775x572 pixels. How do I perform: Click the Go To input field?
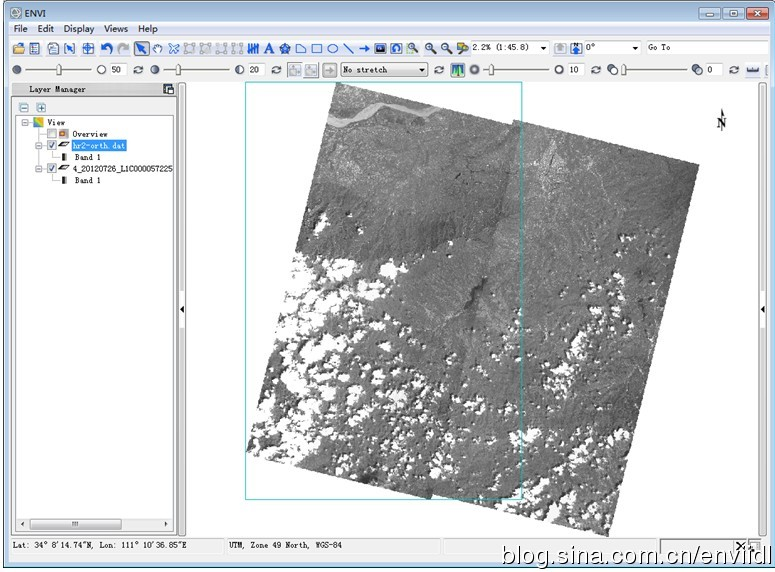(x=705, y=48)
